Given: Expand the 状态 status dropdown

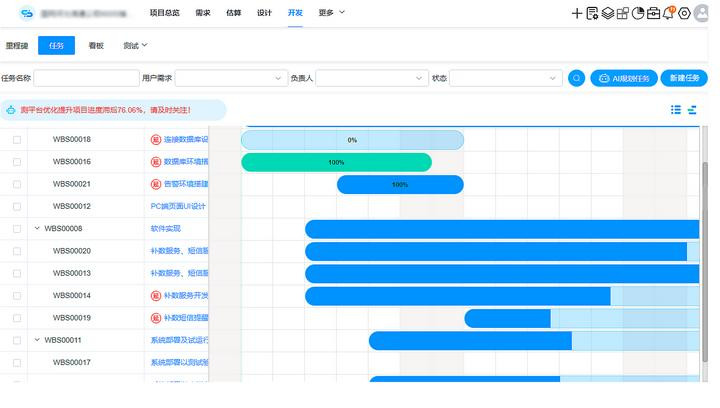Looking at the screenshot, I should point(505,78).
